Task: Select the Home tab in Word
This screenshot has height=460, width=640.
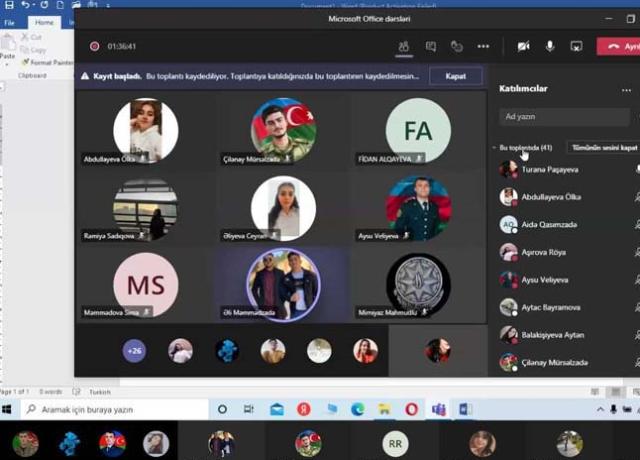Action: point(43,22)
